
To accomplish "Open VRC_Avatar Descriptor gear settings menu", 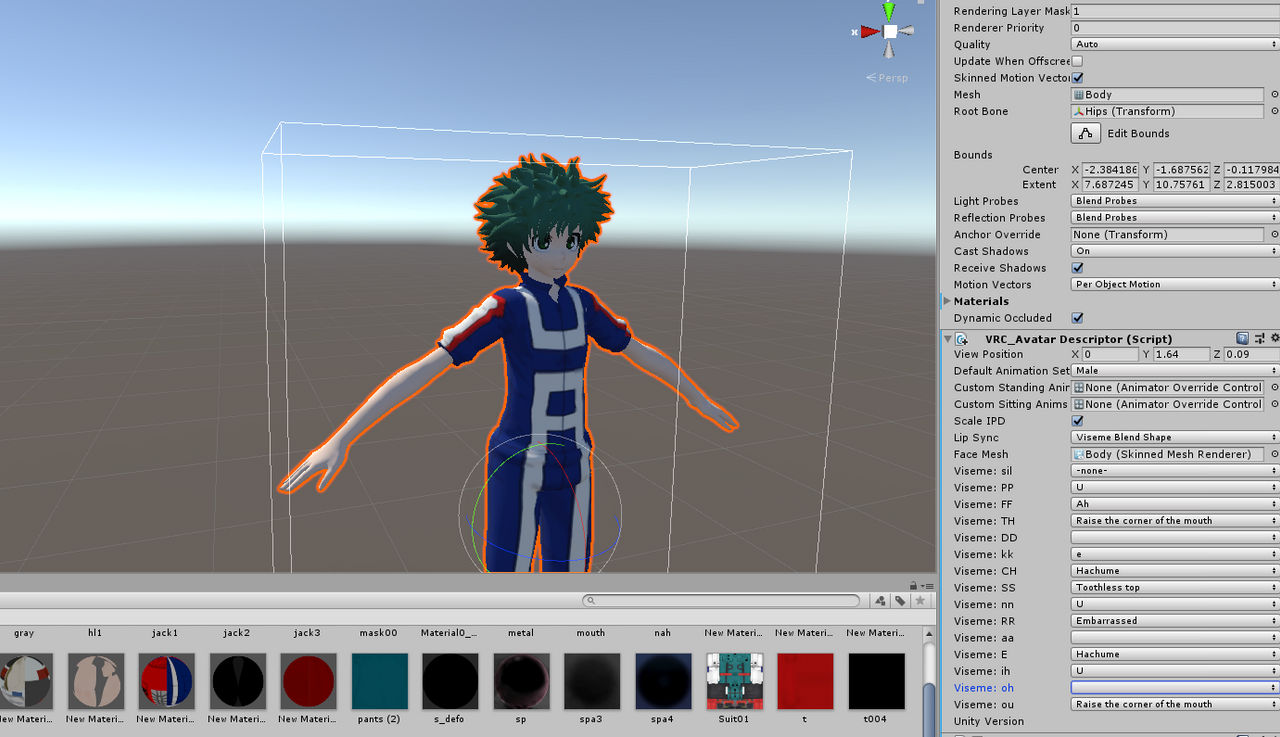I will click(x=1274, y=338).
